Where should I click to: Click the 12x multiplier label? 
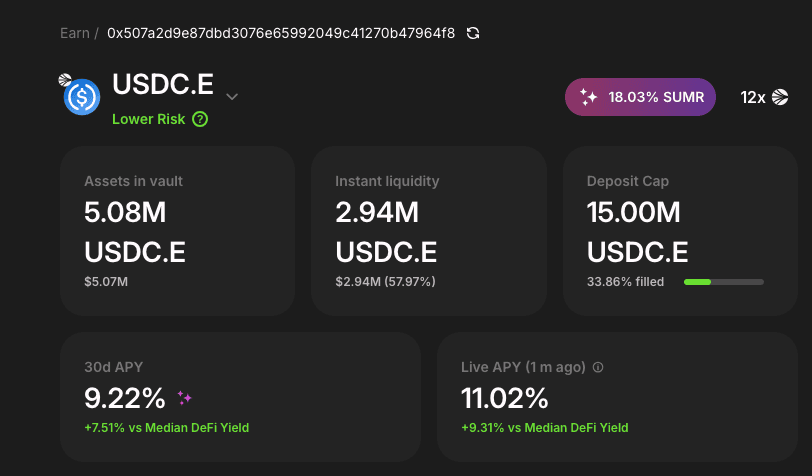coord(753,98)
